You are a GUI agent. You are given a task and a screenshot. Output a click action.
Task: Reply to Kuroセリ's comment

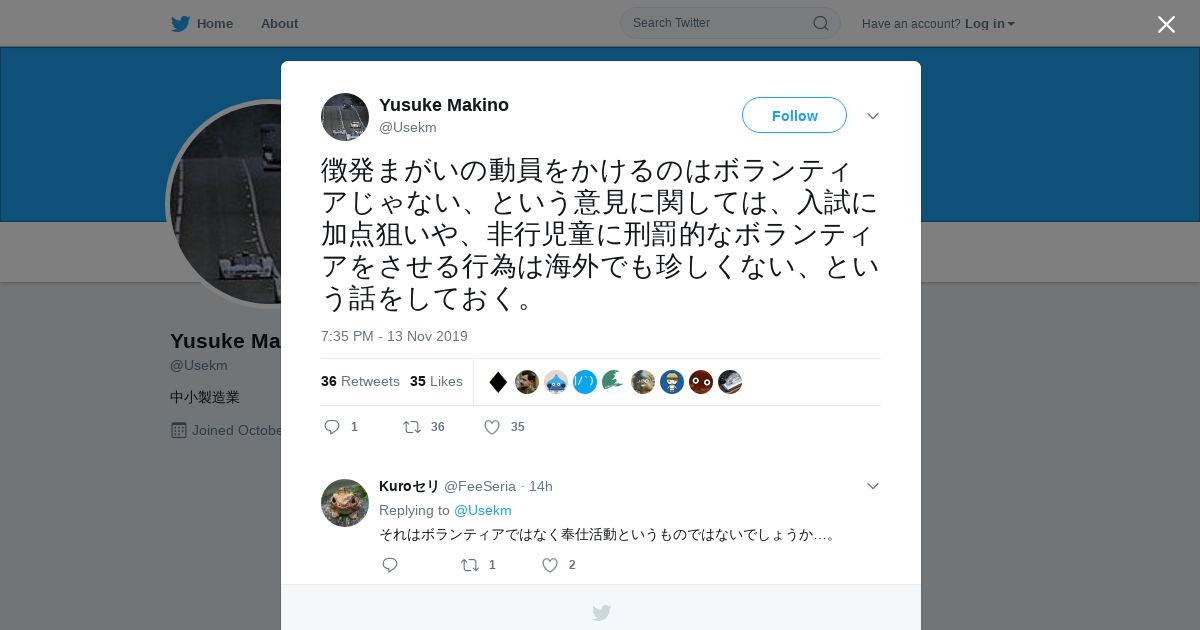coord(390,565)
